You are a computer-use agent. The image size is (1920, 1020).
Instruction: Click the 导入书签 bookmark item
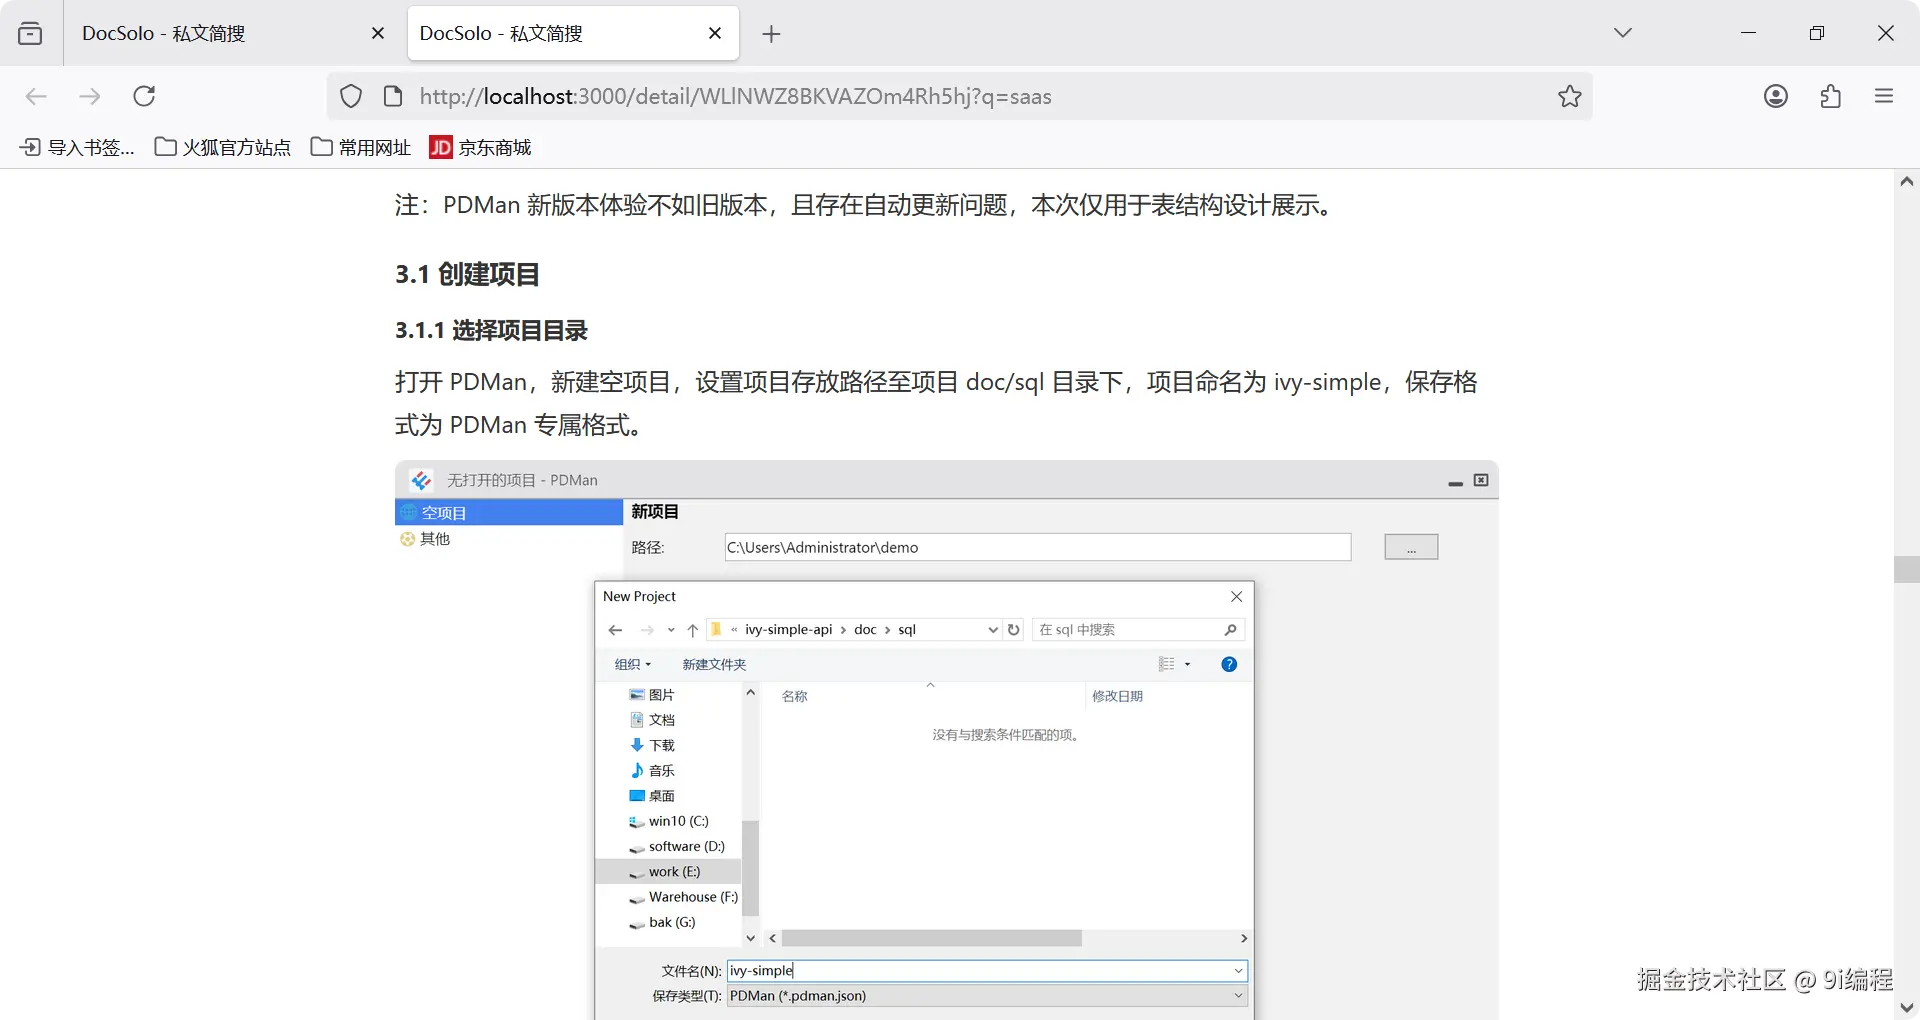point(77,147)
